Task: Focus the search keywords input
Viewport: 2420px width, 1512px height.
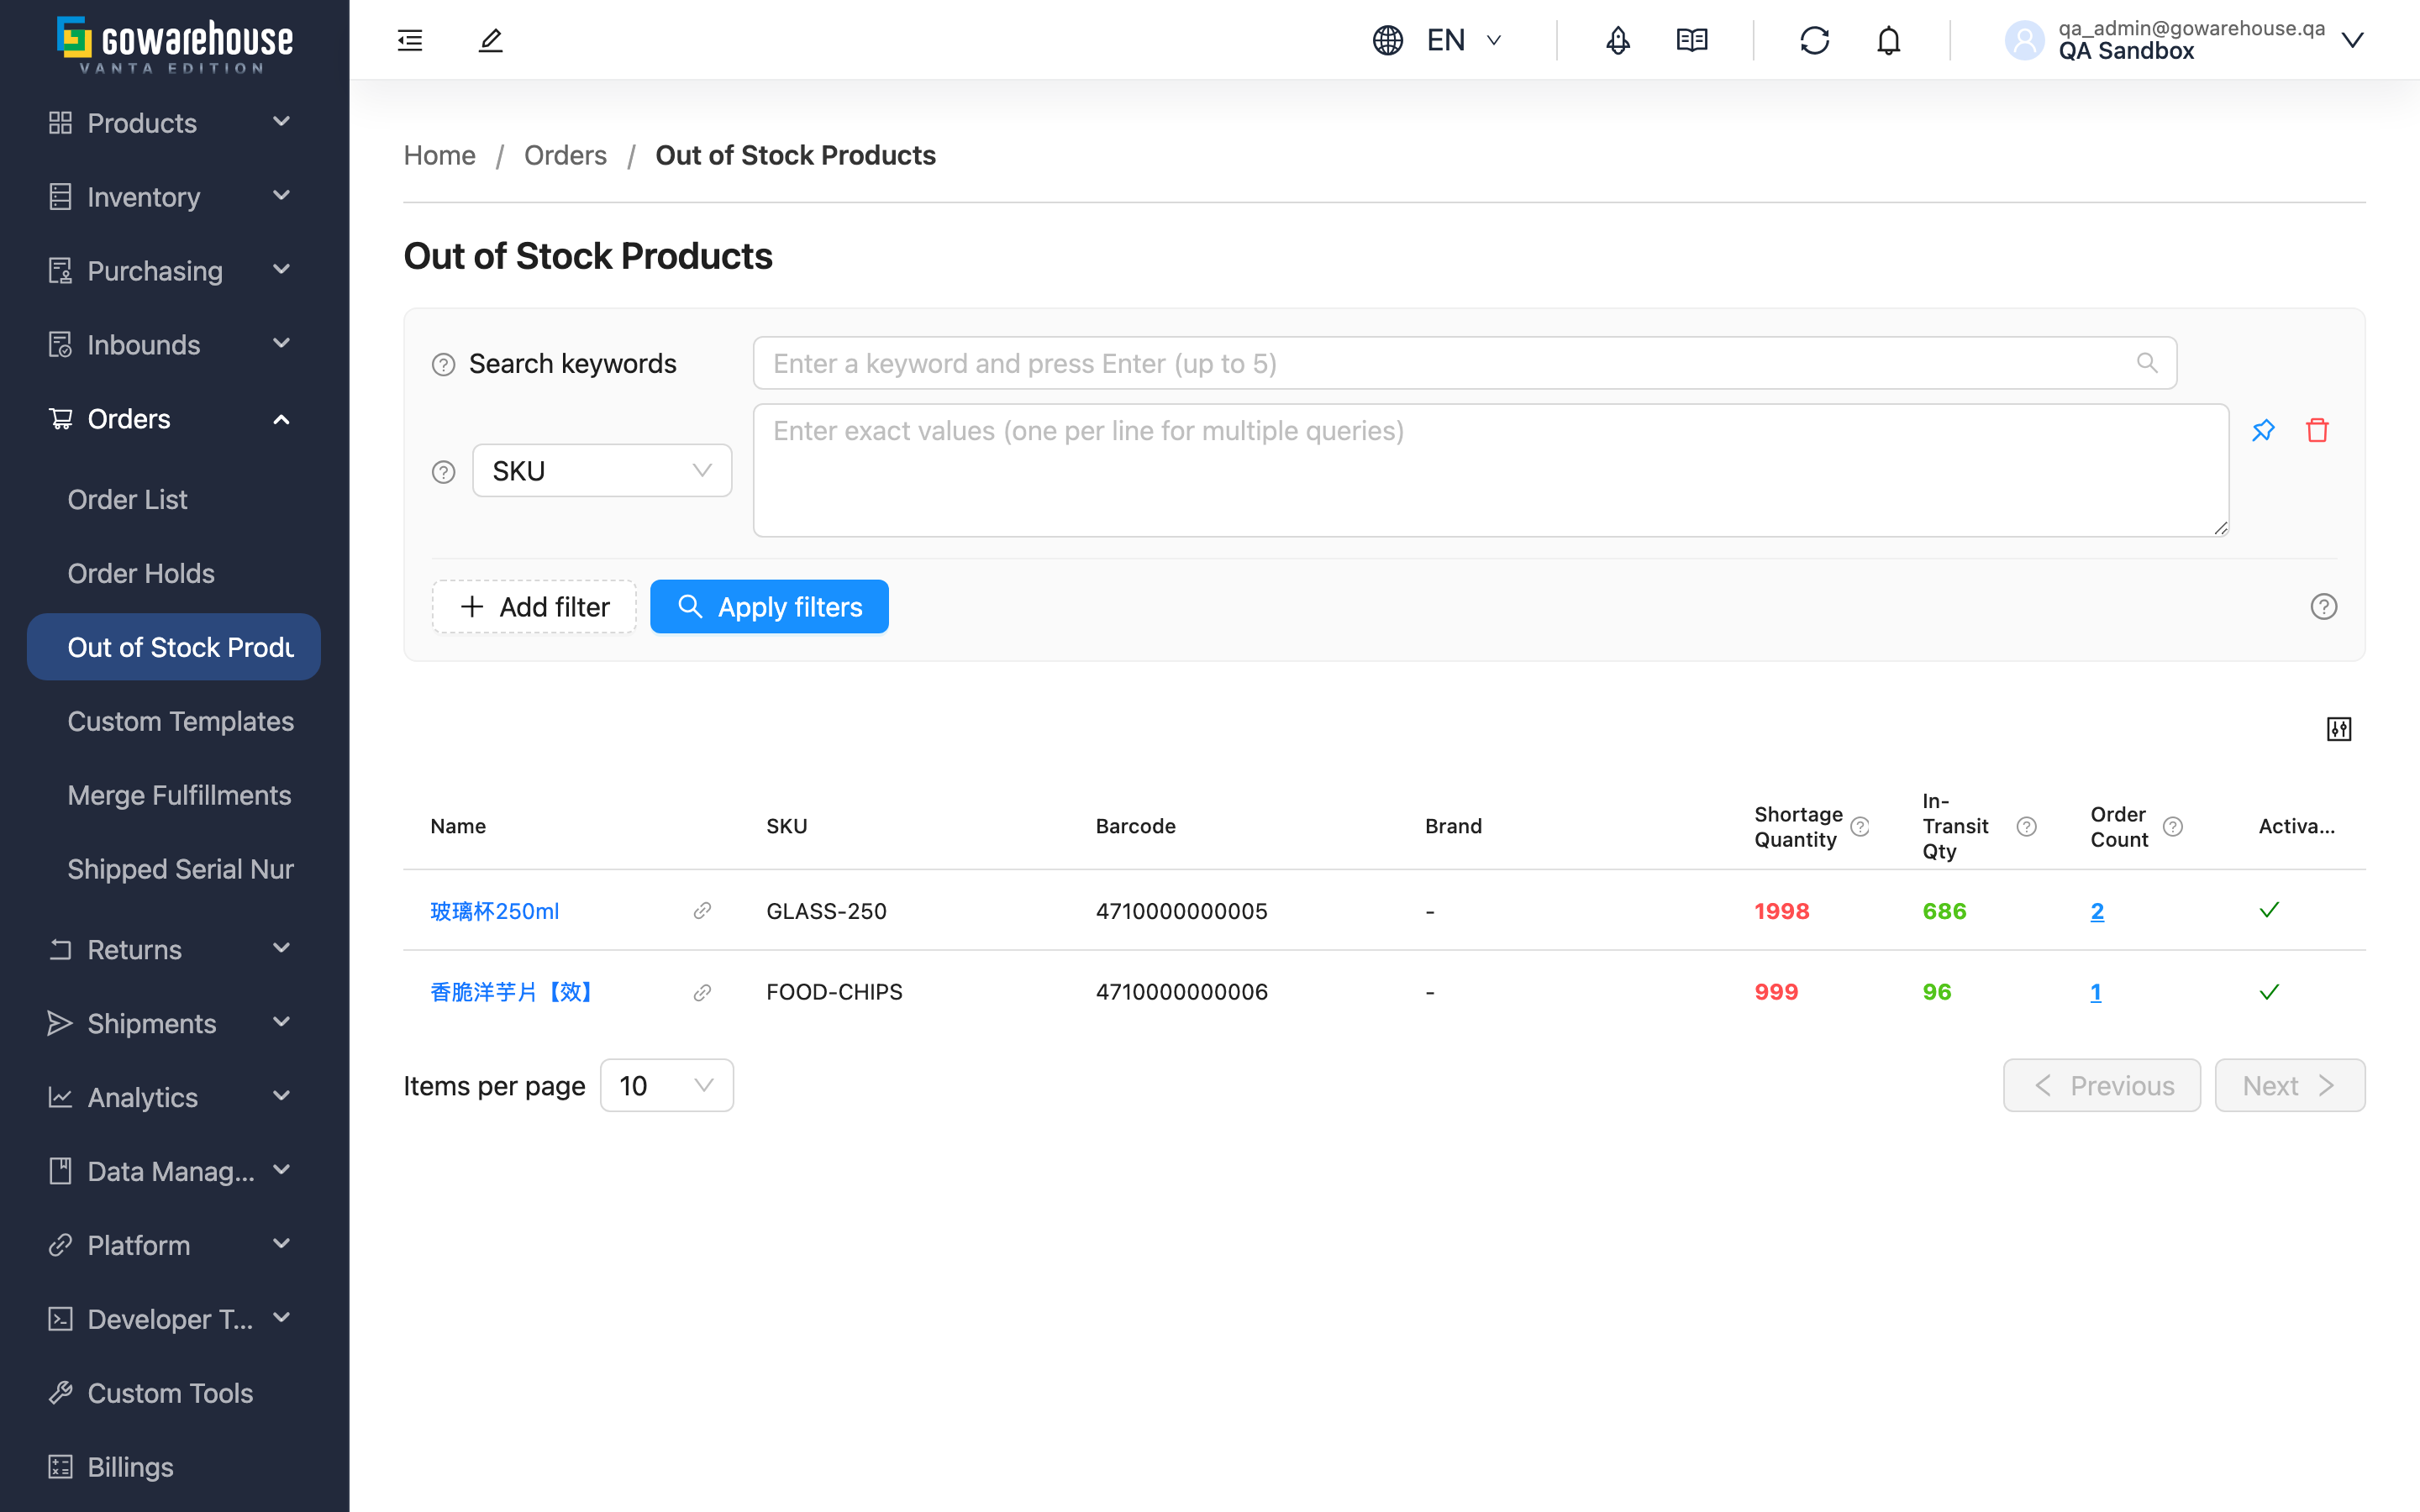Action: coord(1464,363)
